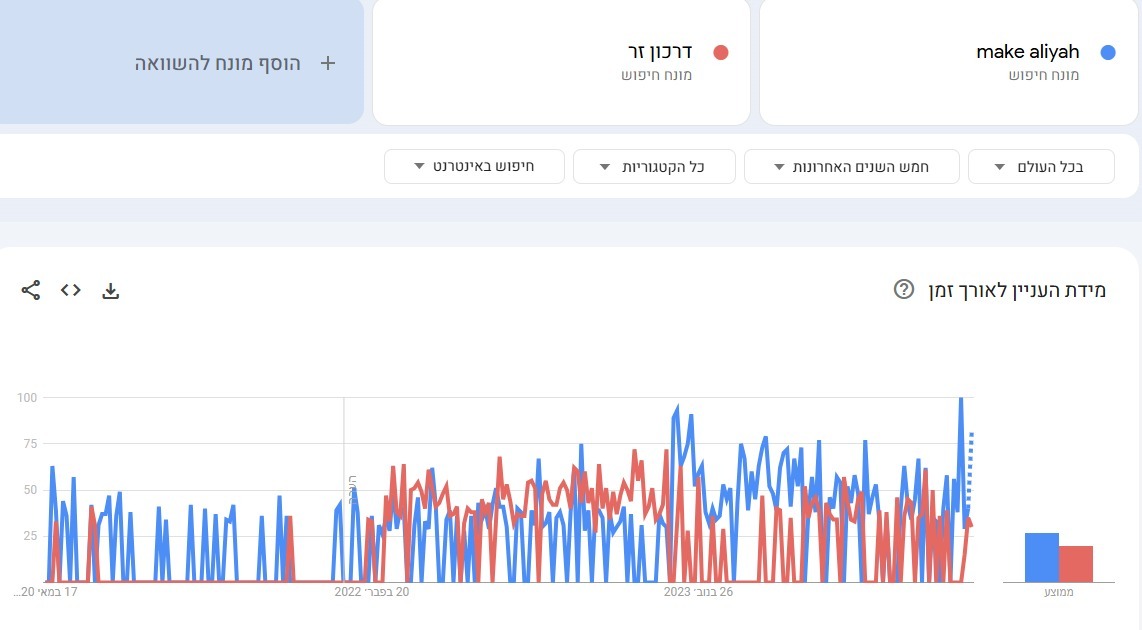Viewport: 1142px width, 630px height.
Task: Click the 100 value on the y-axis
Action: coord(27,398)
